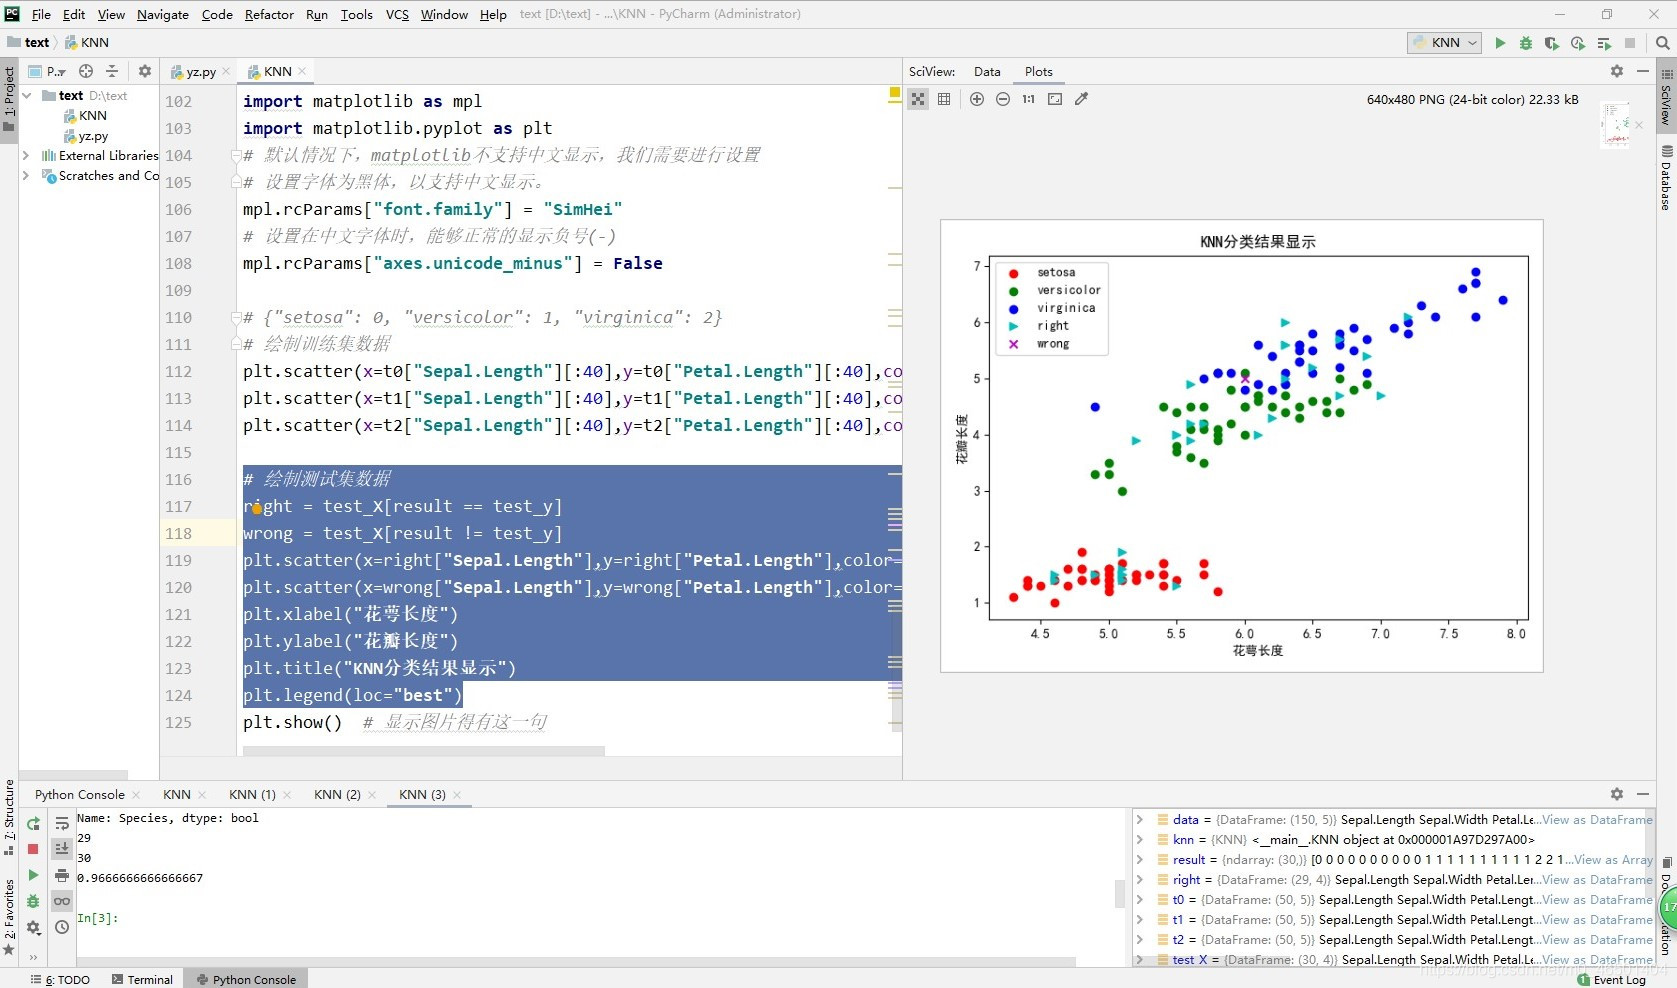Toggle grid display in plot viewer

click(x=944, y=99)
